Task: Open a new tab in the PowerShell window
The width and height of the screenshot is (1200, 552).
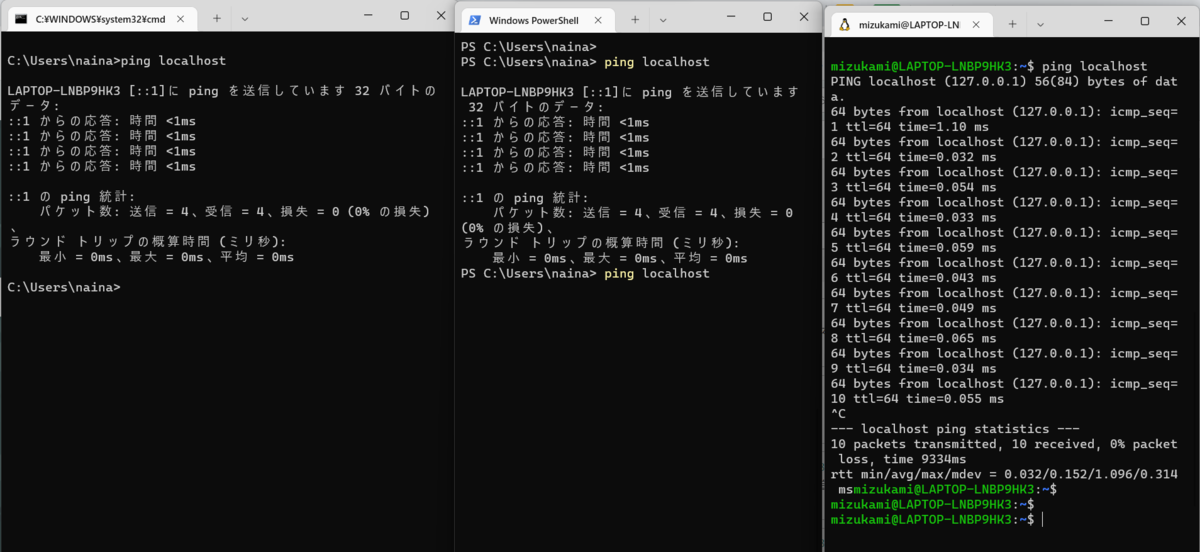Action: click(x=633, y=20)
